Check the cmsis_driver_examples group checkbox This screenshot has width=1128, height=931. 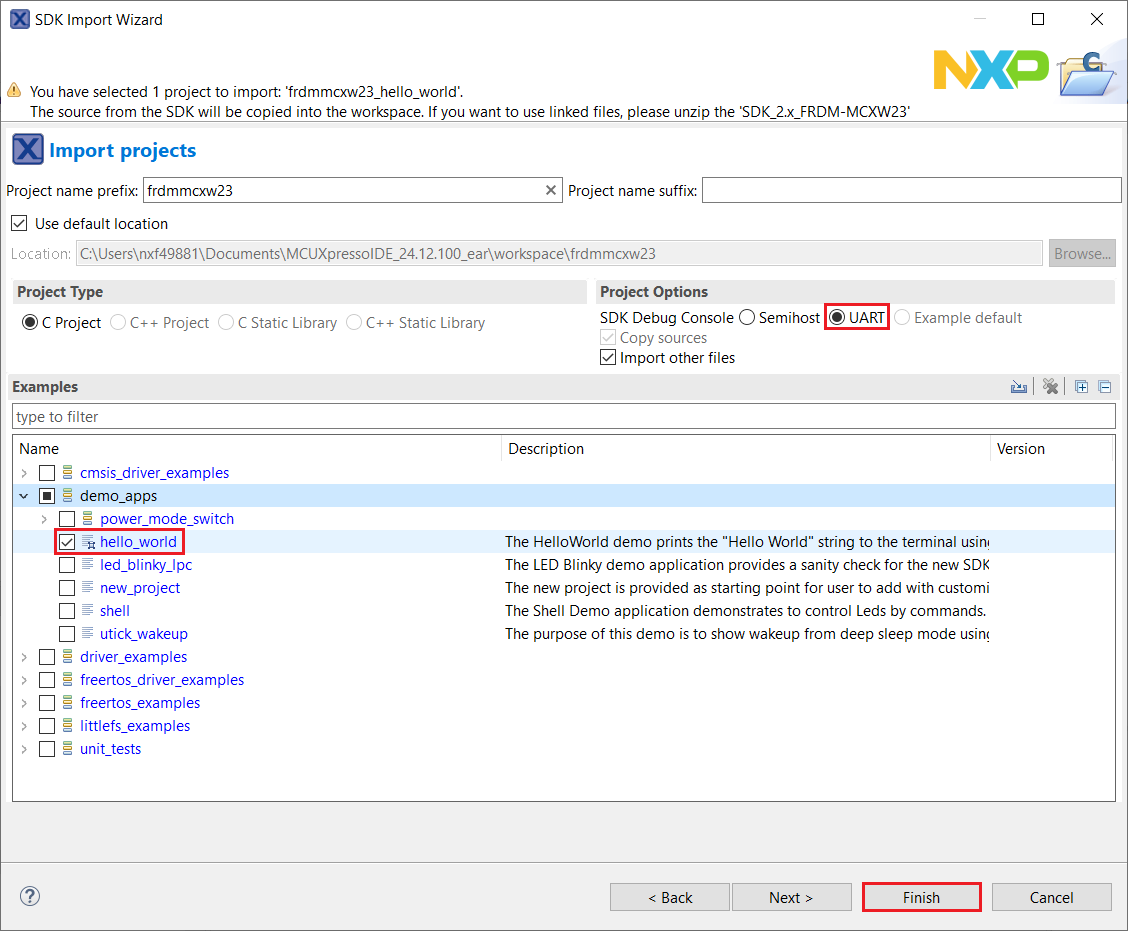point(47,473)
